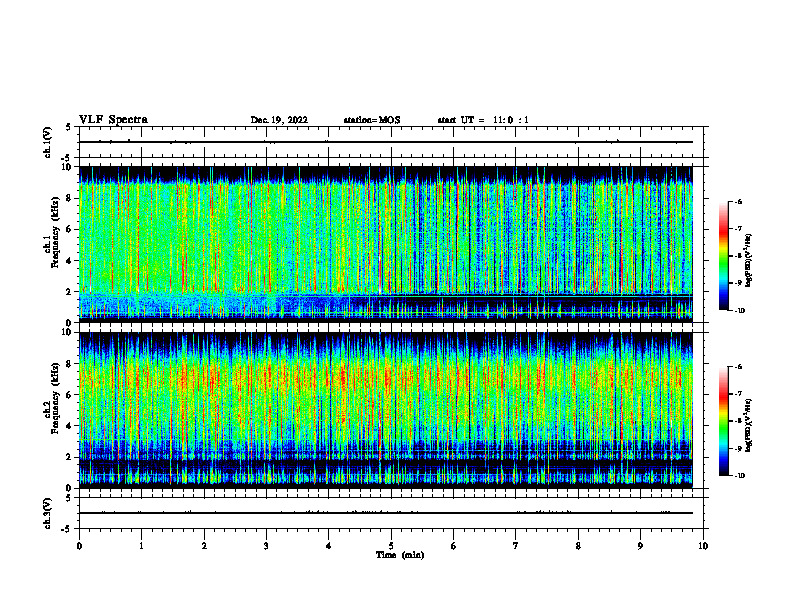Click the time axis tick label "1"
Screen dimensions: 792x612
tap(141, 546)
